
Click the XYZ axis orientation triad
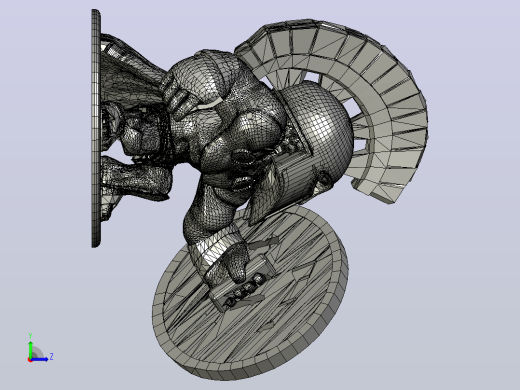pos(39,348)
